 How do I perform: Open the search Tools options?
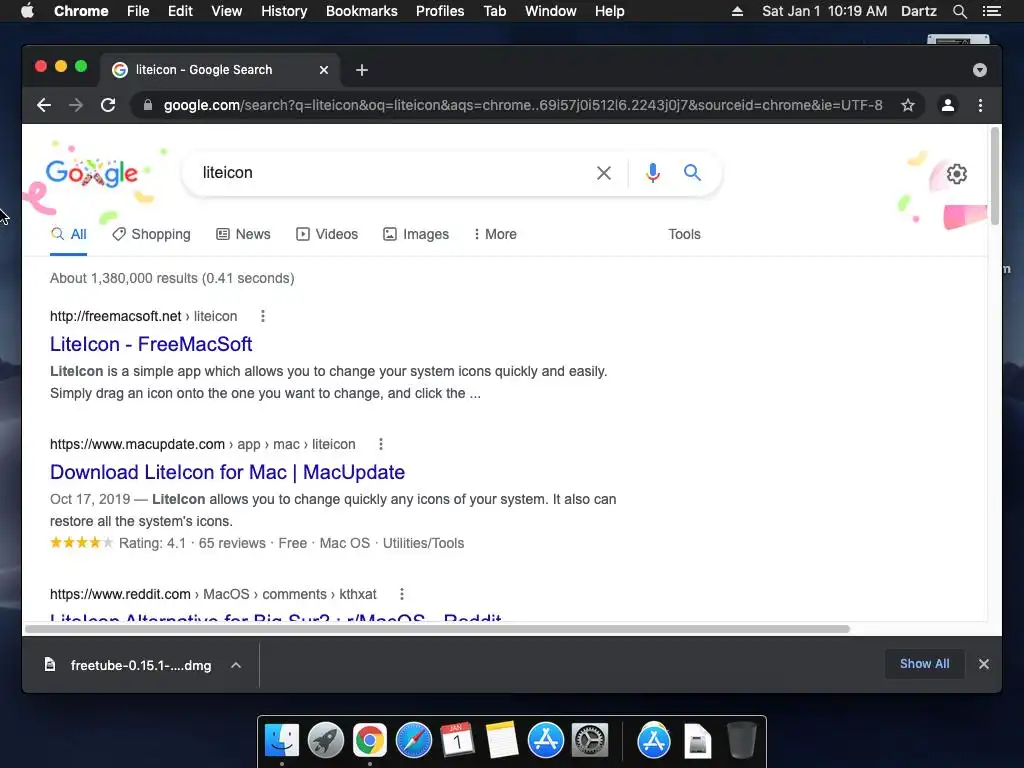click(x=684, y=234)
